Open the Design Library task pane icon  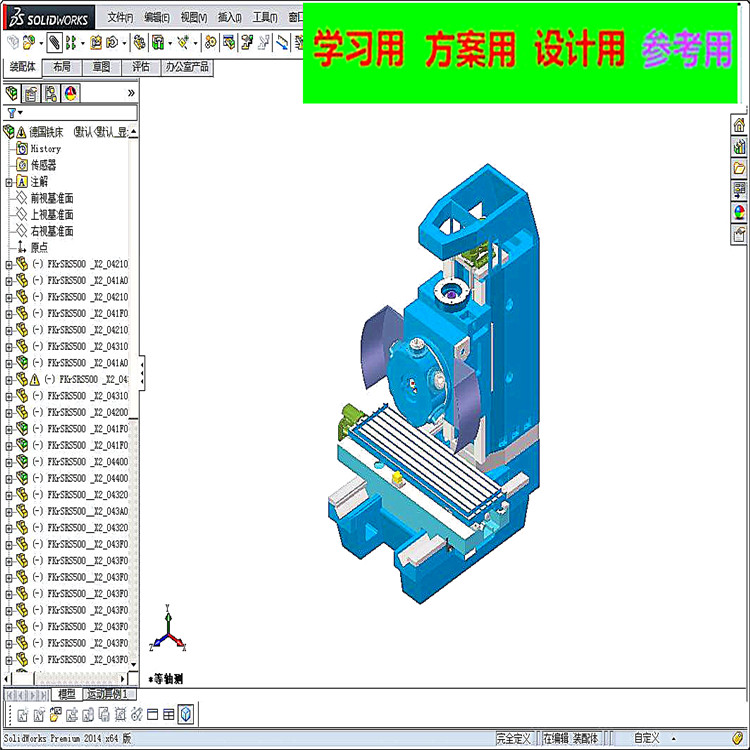[739, 147]
